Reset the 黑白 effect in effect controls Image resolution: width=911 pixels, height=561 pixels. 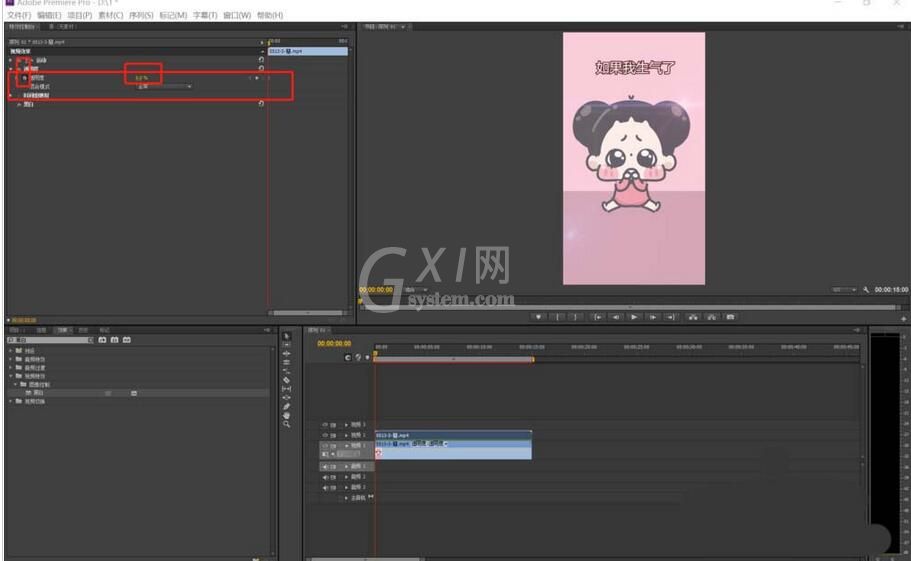point(261,104)
